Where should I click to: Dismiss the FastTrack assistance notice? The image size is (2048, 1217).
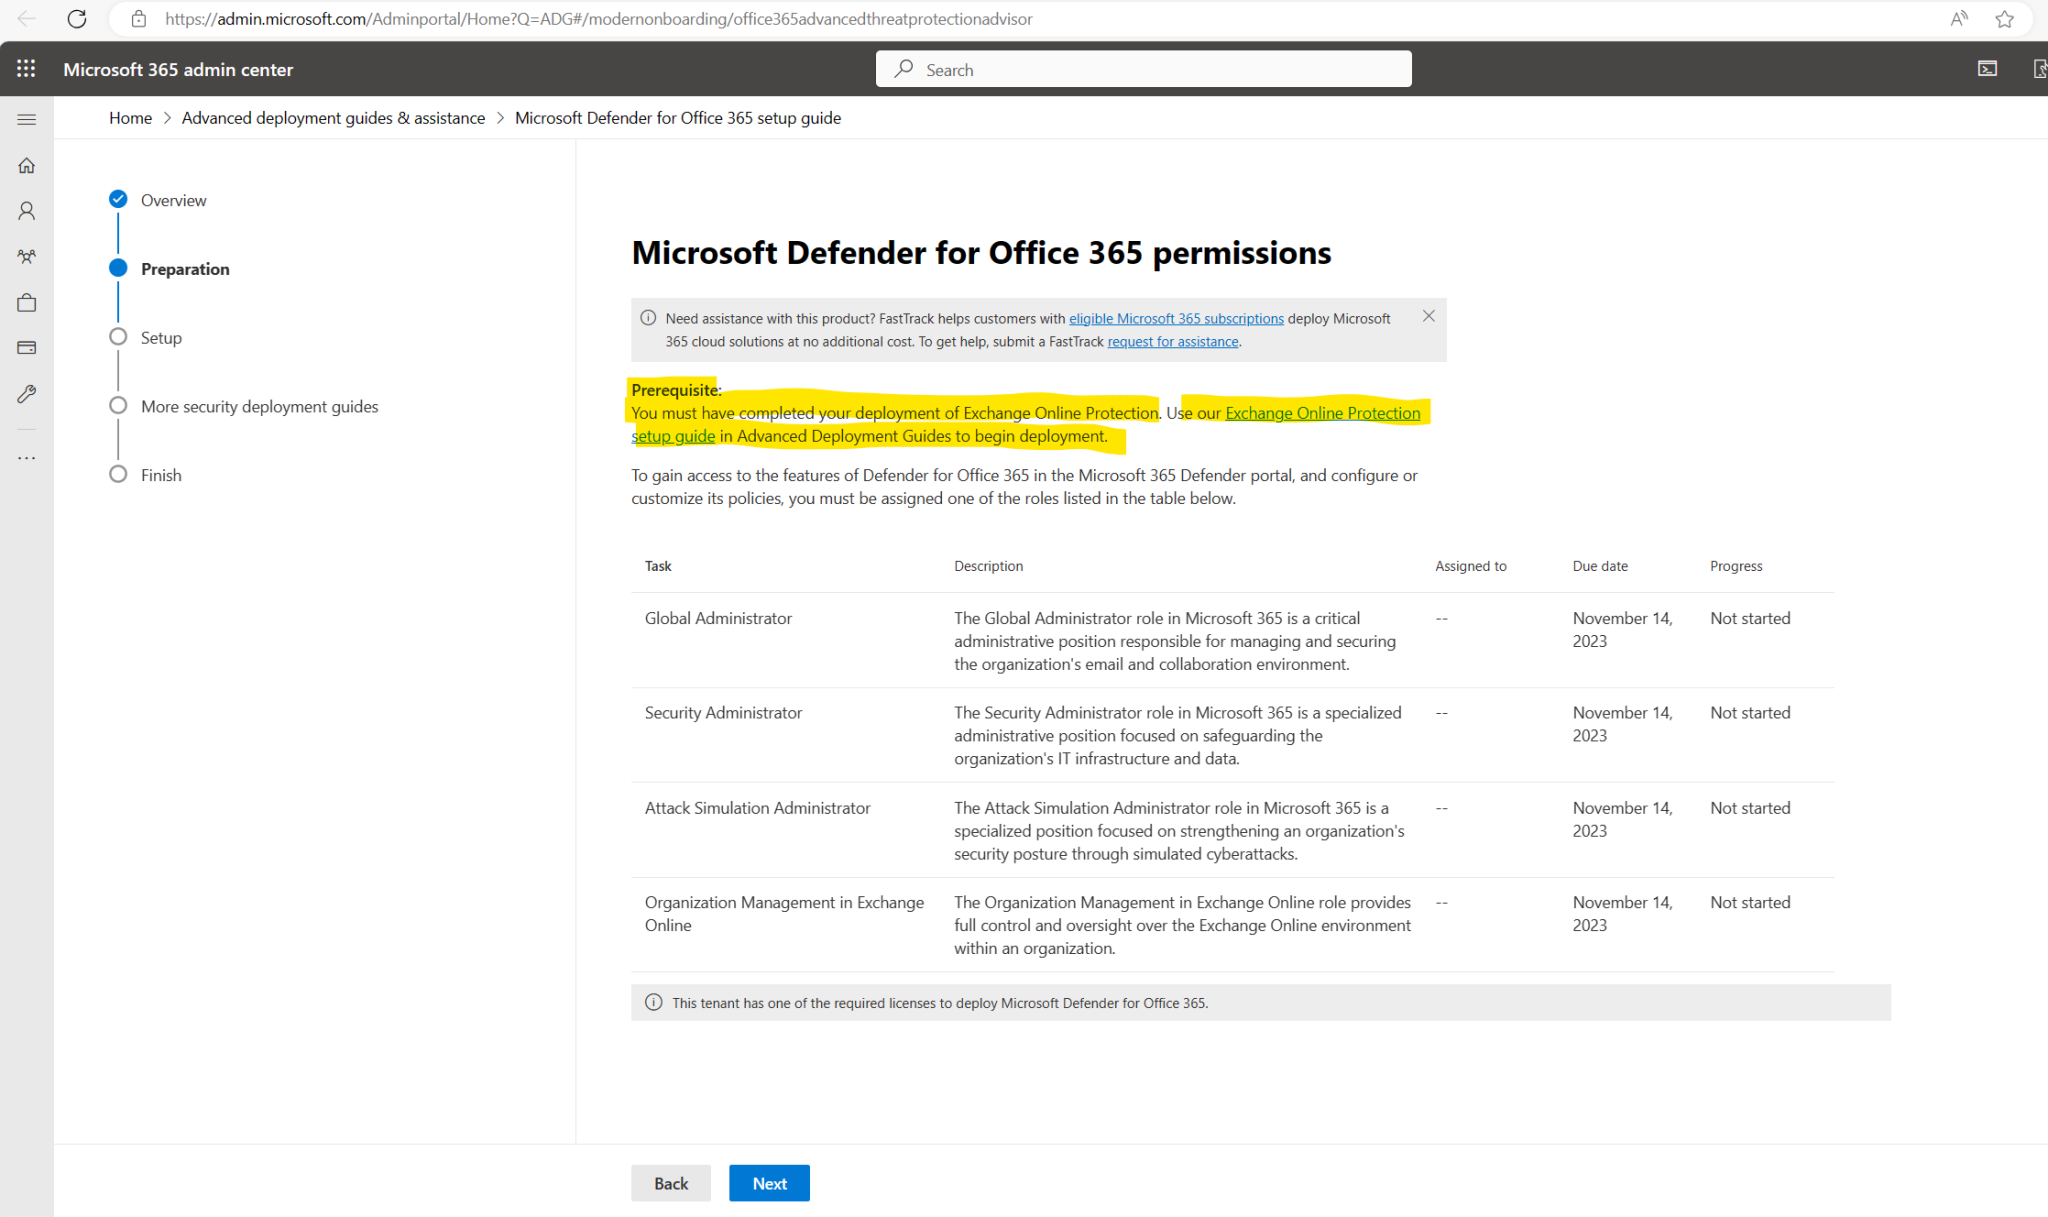[x=1428, y=315]
